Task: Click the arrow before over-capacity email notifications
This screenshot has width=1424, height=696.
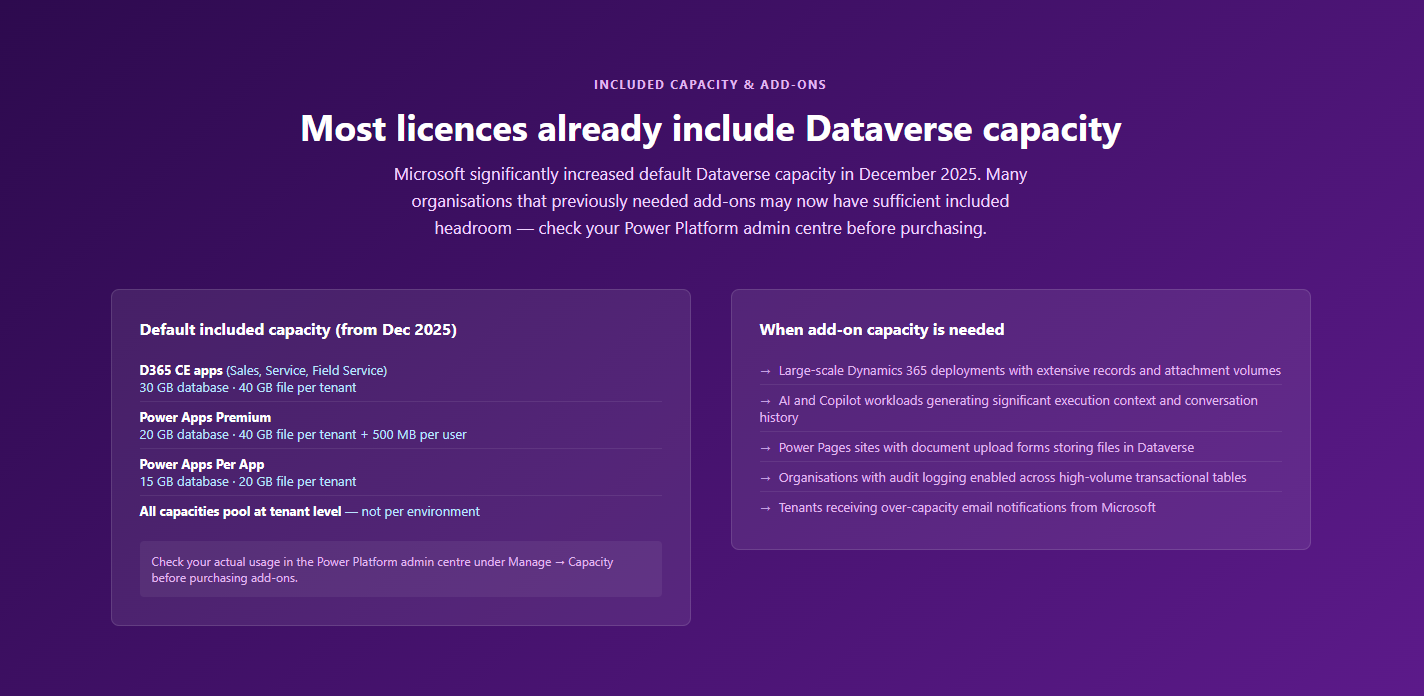Action: 765,508
